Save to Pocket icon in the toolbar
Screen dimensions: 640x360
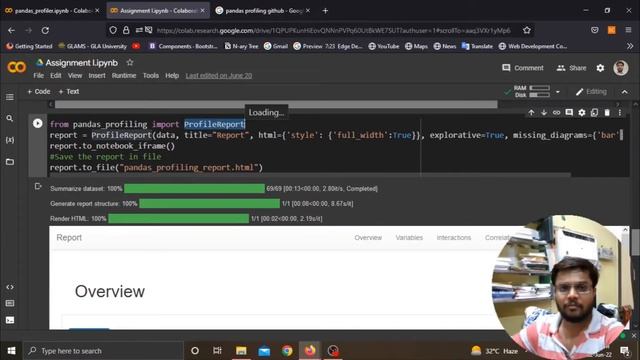[595, 30]
